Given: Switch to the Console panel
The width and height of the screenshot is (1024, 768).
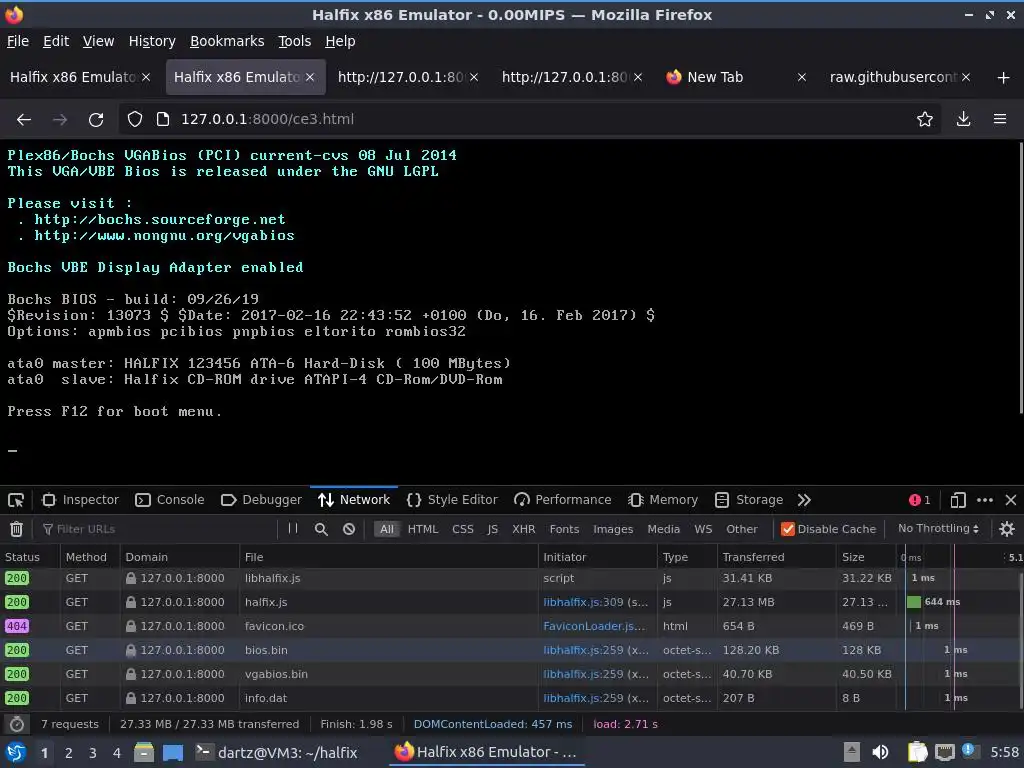Looking at the screenshot, I should [170, 500].
